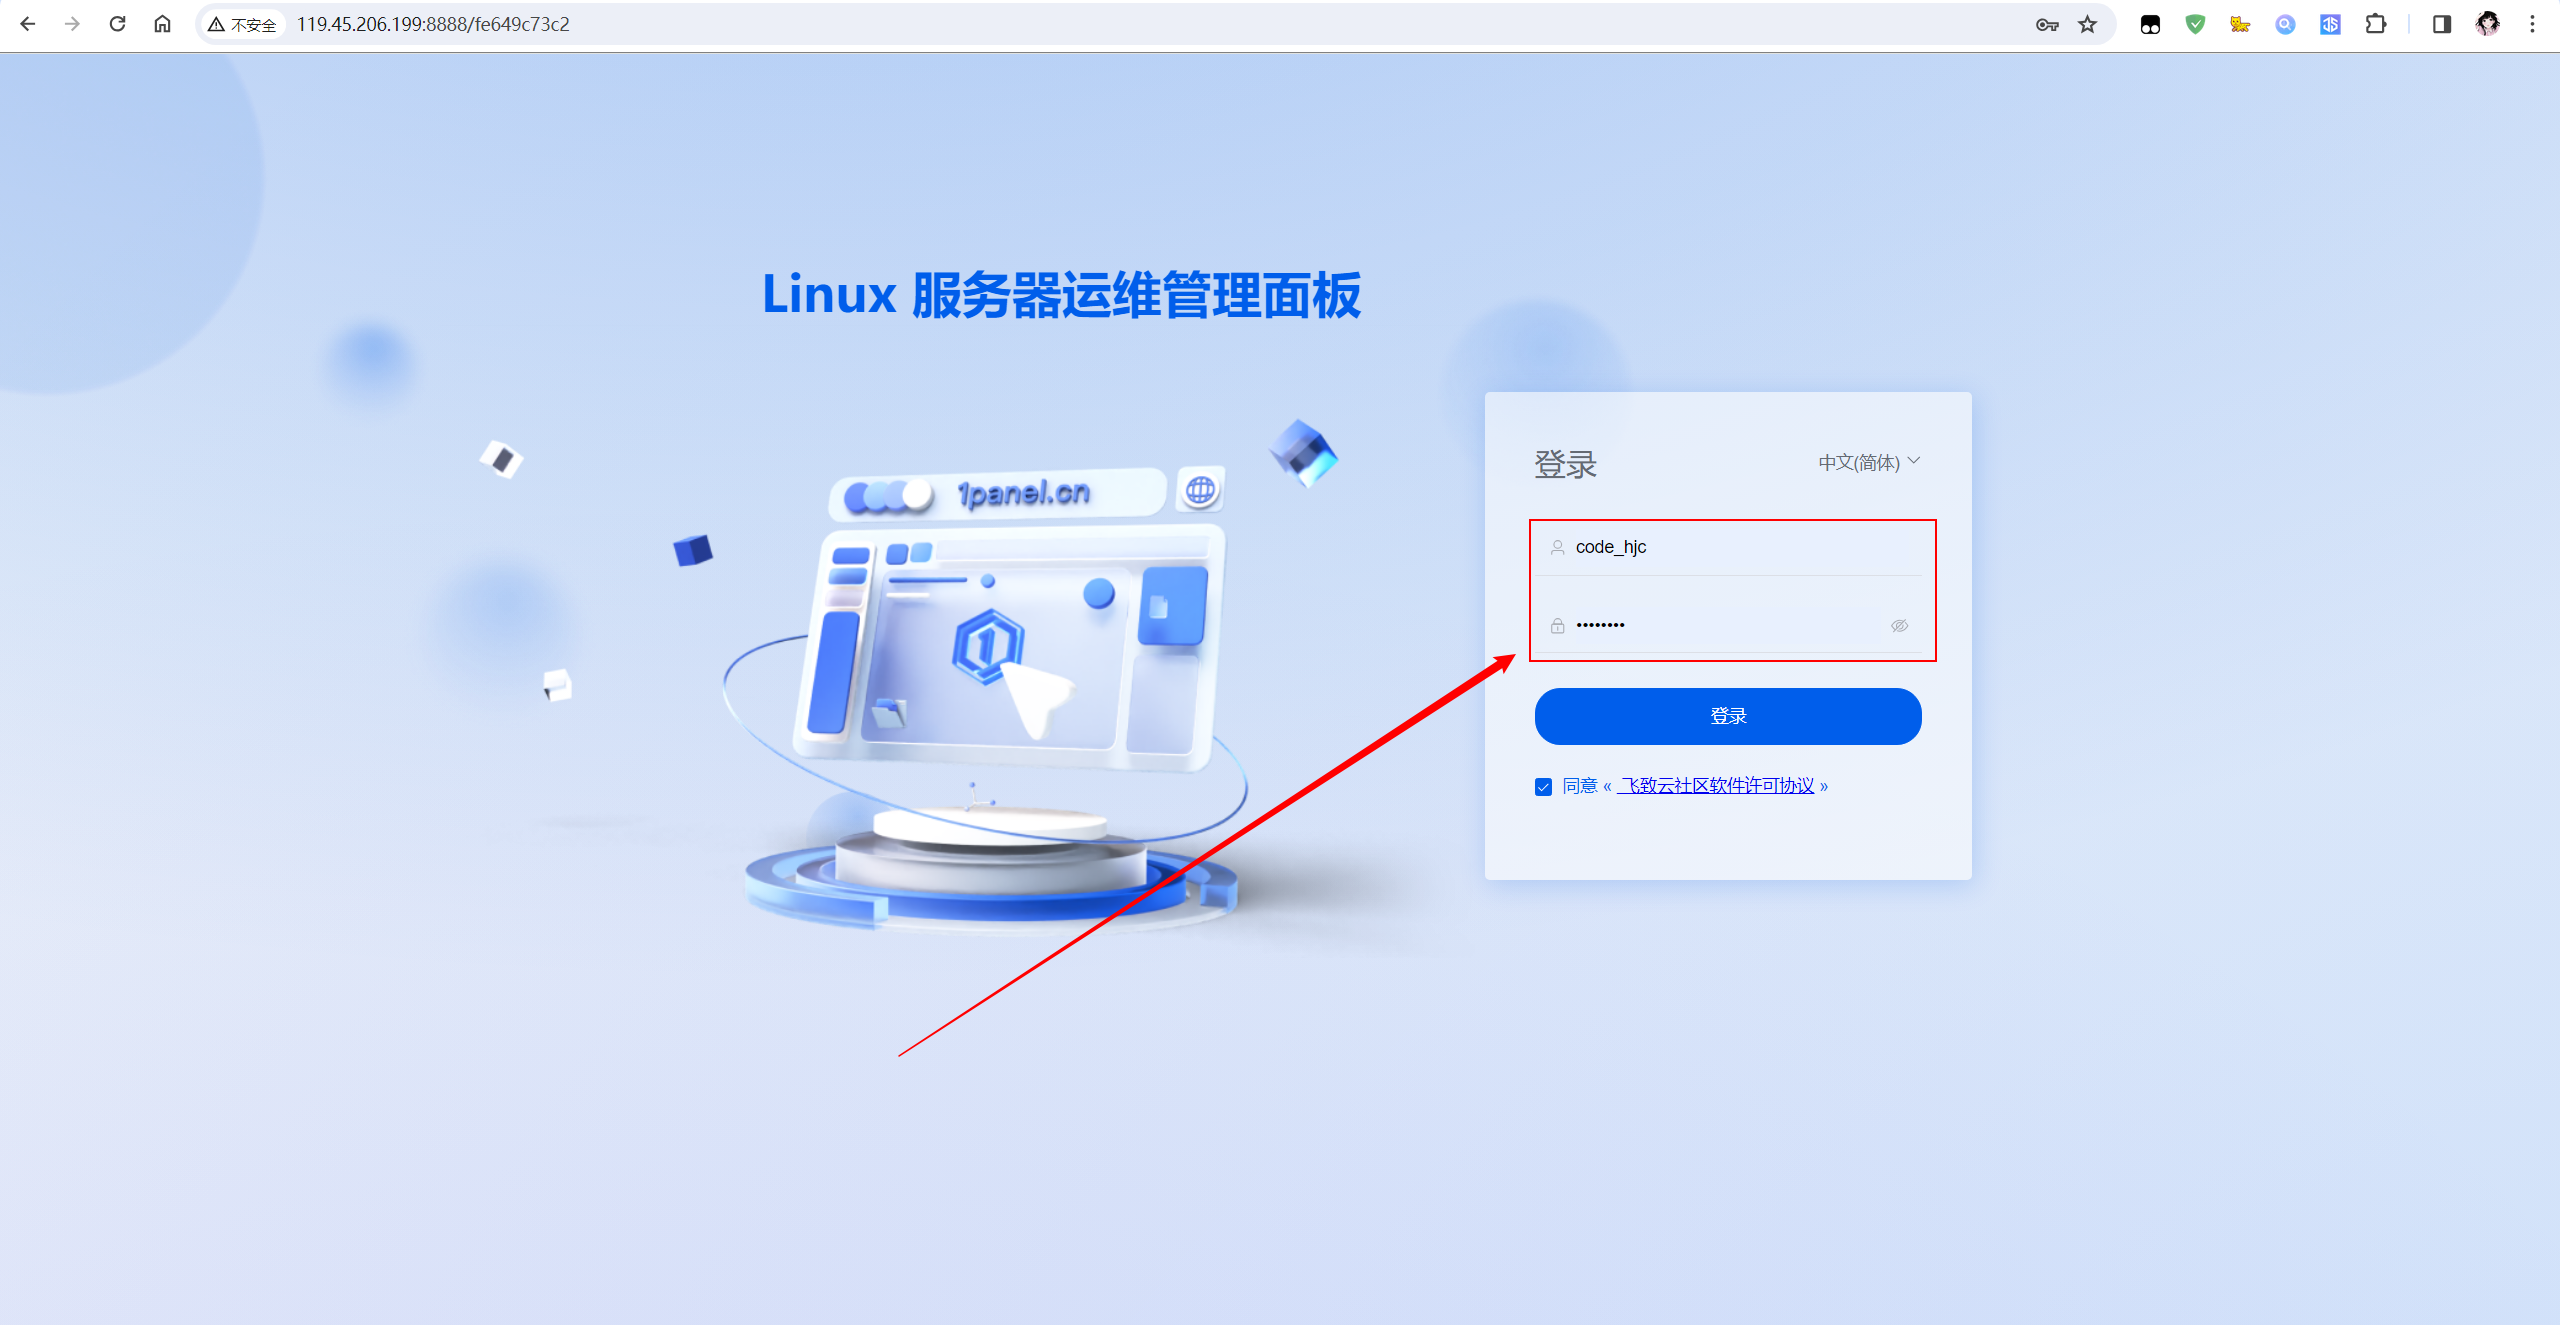Open the extensions puzzle icon

pos(2376,24)
